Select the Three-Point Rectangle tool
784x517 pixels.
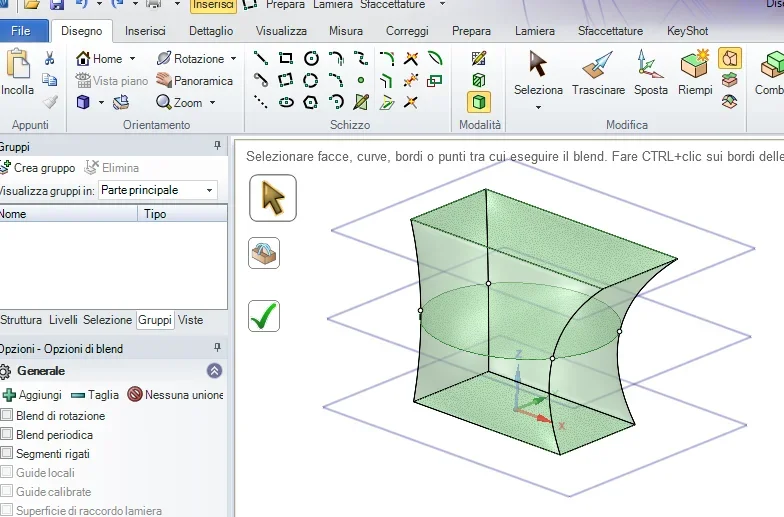pyautogui.click(x=286, y=80)
